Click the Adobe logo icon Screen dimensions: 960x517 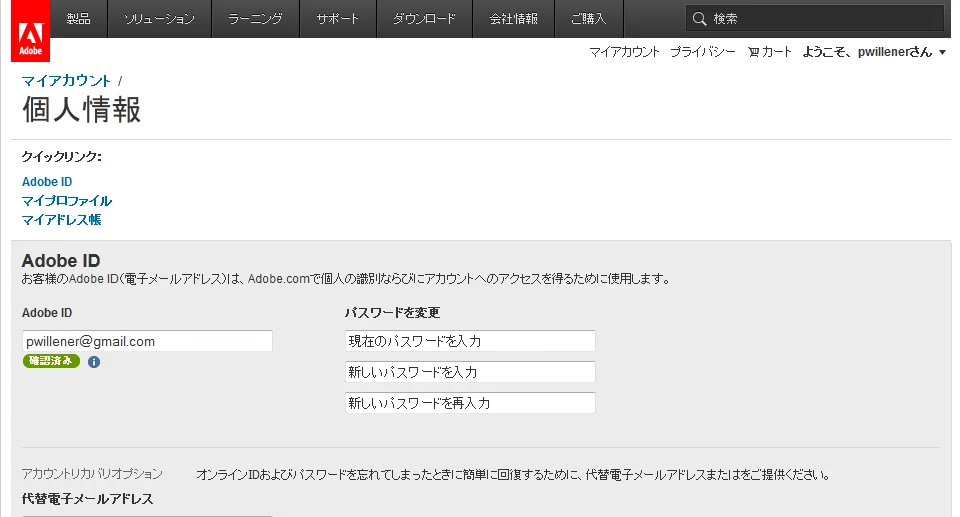click(30, 31)
